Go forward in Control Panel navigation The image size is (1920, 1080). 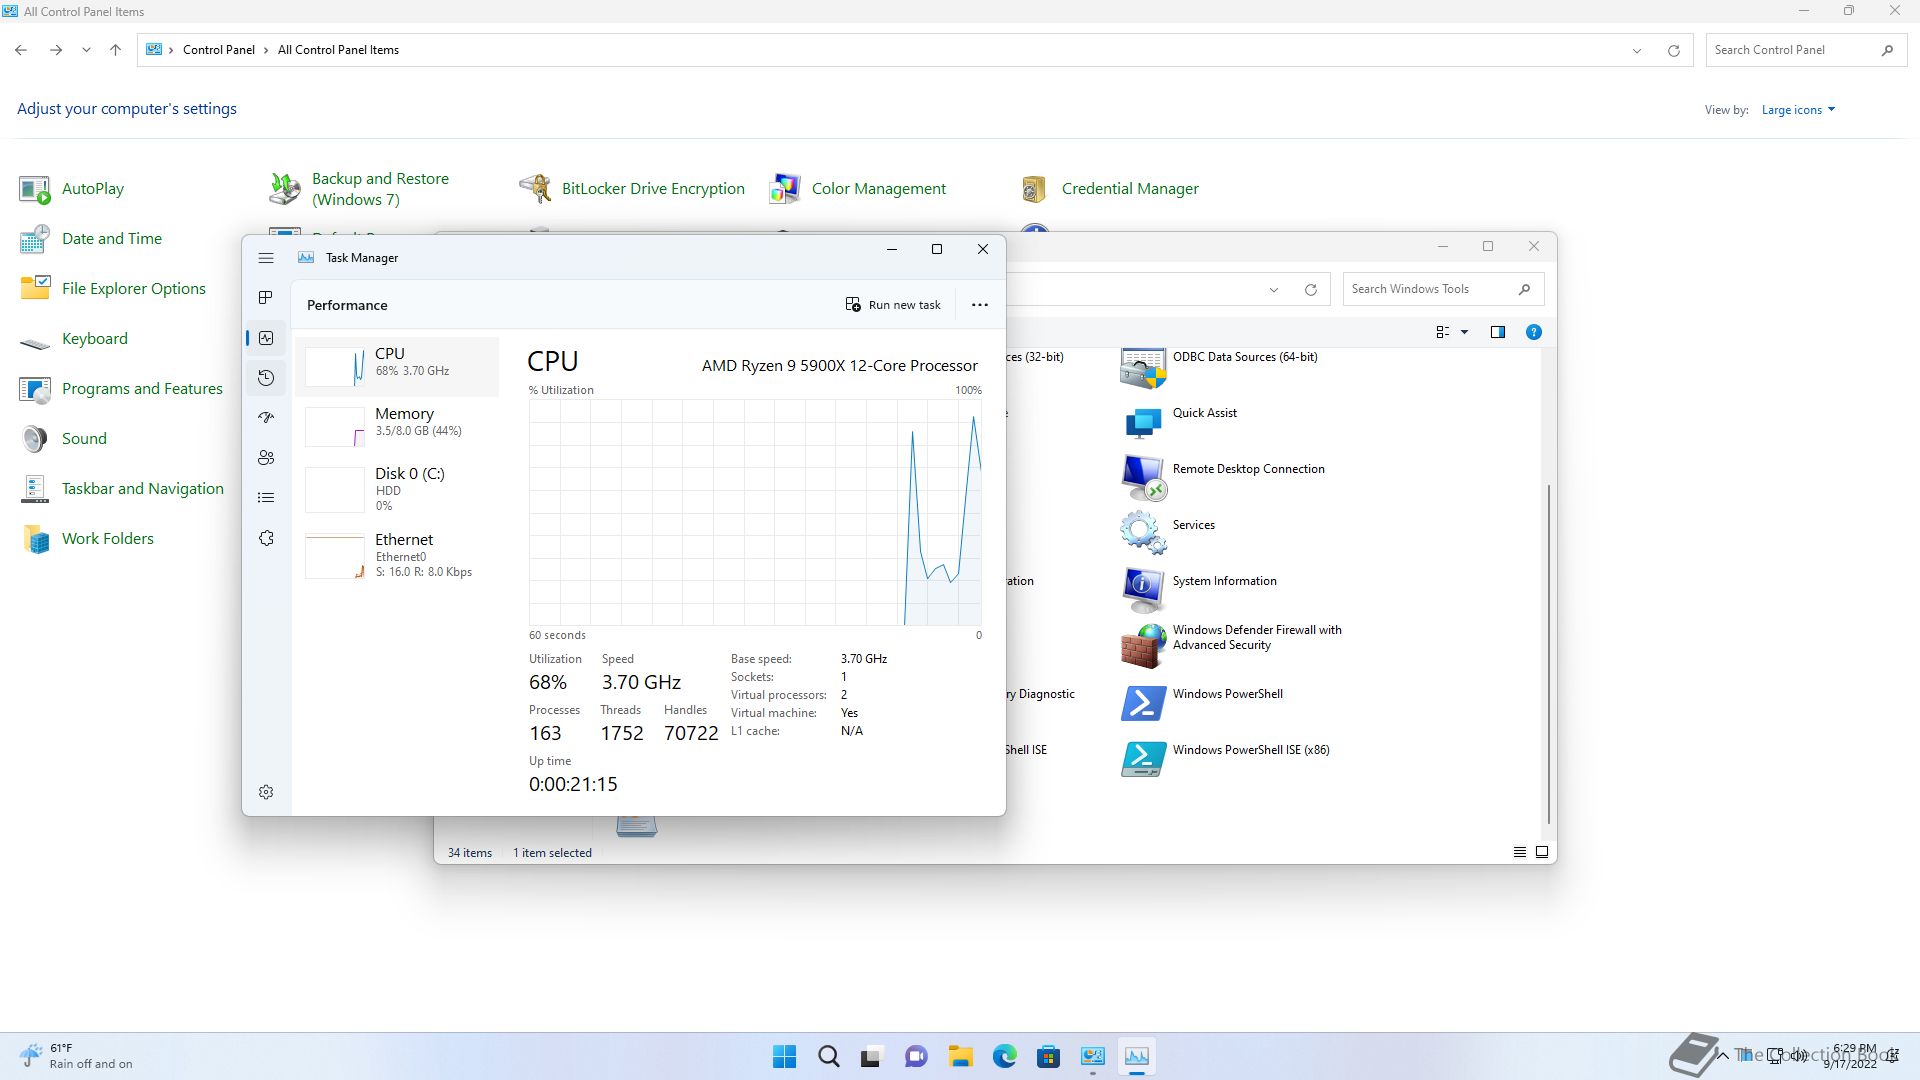(x=56, y=50)
